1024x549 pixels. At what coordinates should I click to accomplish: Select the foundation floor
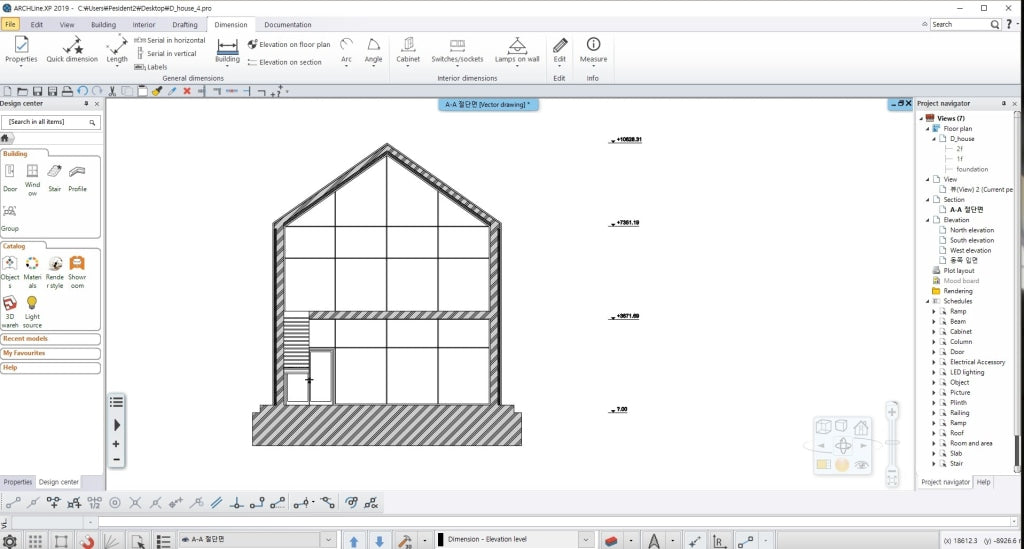(x=972, y=169)
